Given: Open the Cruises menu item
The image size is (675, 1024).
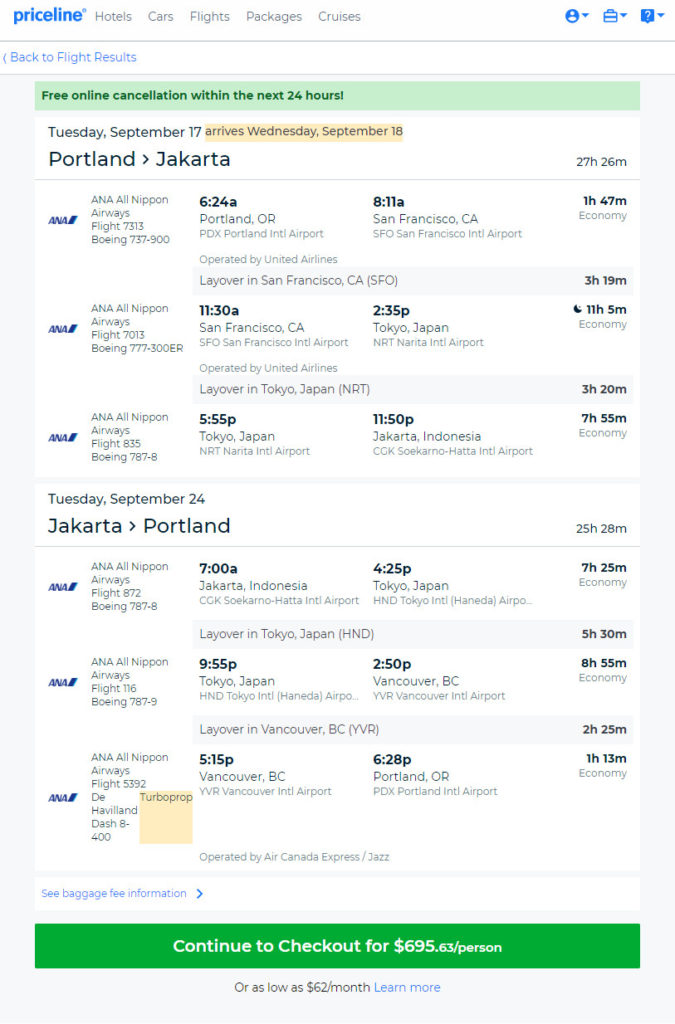Looking at the screenshot, I should point(339,16).
